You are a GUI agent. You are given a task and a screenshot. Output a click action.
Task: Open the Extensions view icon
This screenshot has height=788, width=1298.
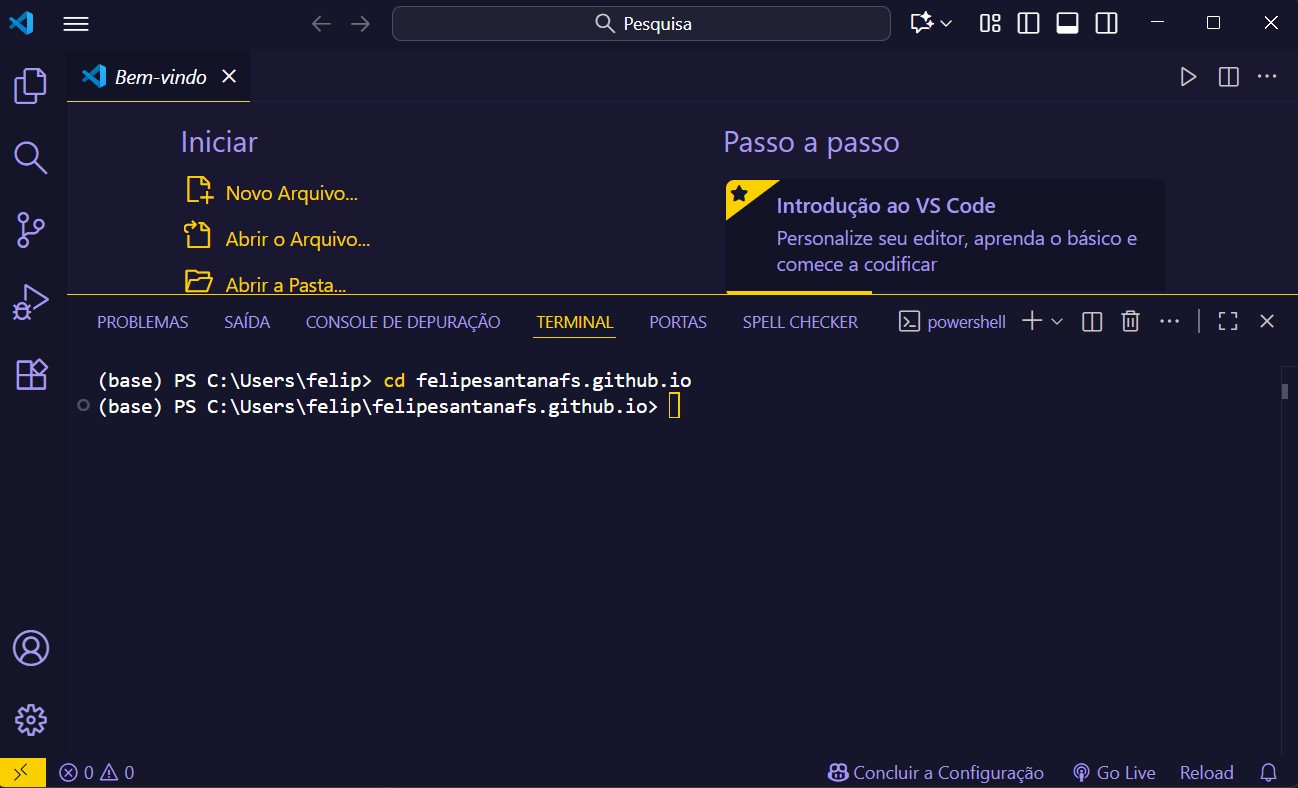29,375
